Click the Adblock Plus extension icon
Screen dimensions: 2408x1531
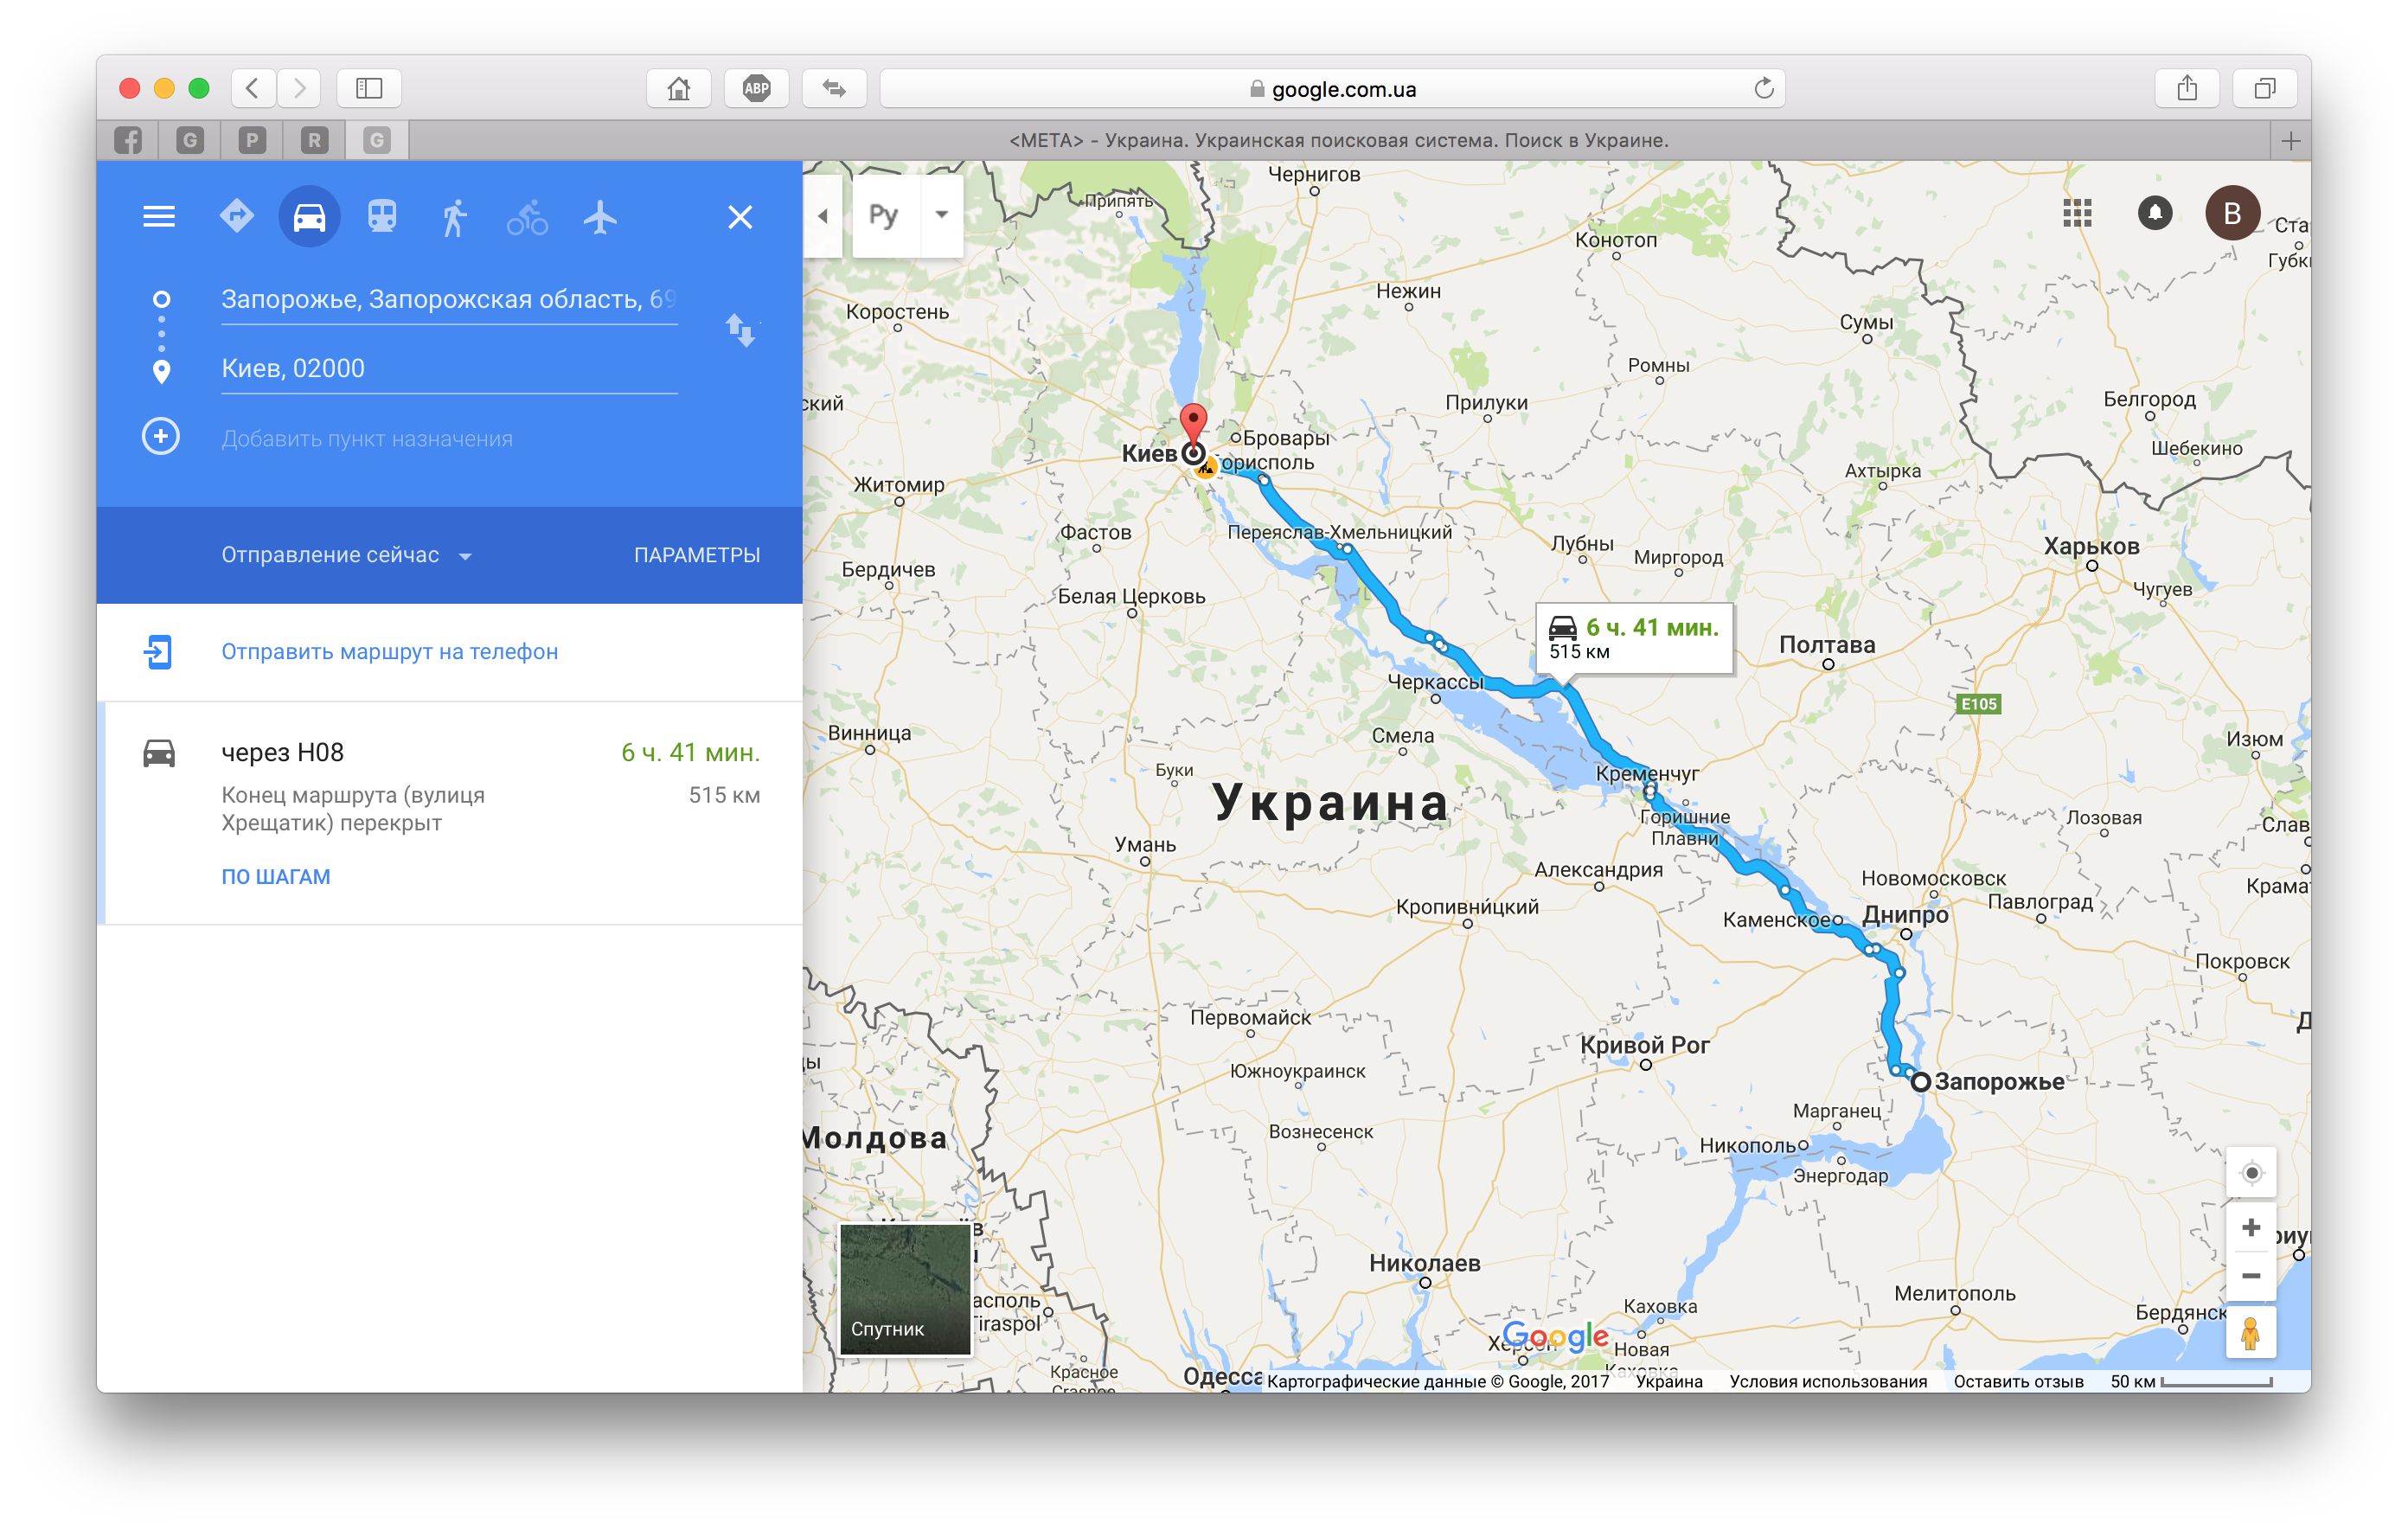tap(757, 88)
